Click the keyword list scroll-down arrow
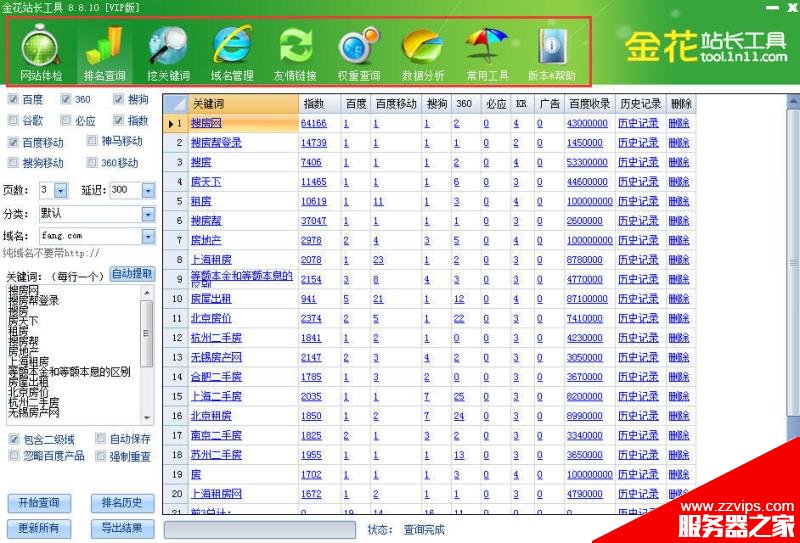The height and width of the screenshot is (543, 800). tap(147, 418)
